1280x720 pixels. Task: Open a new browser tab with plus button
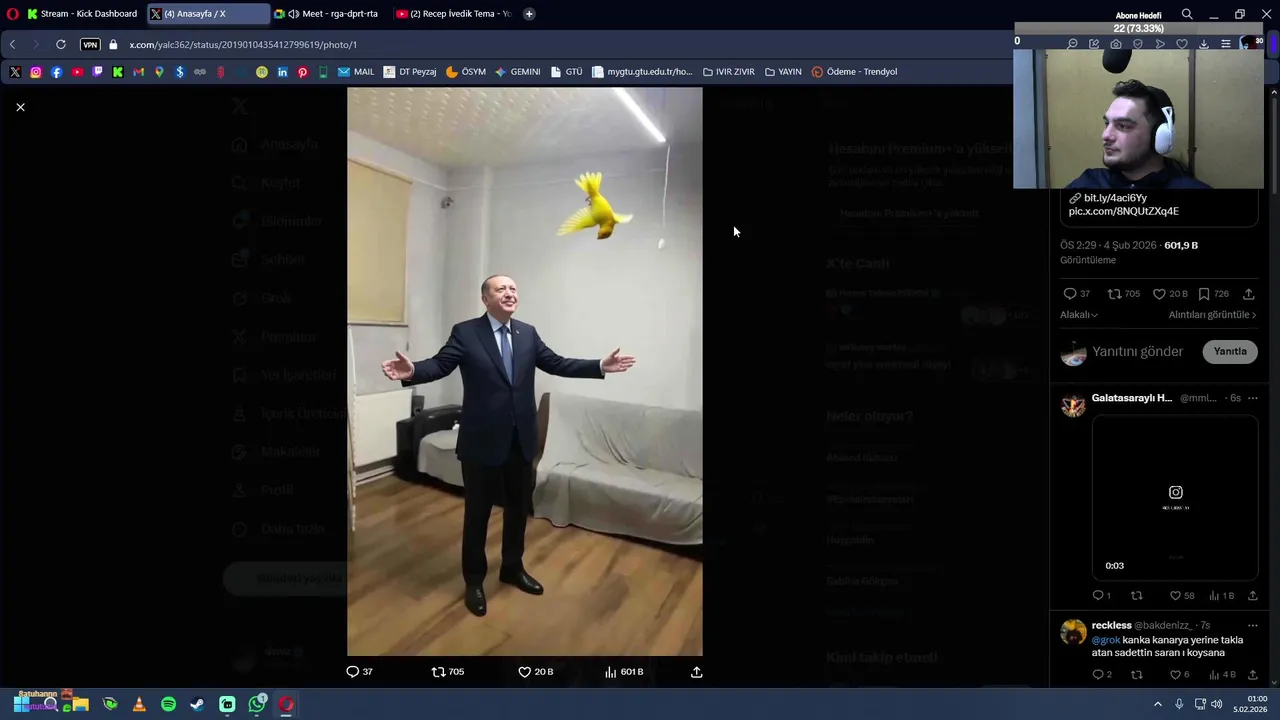pos(529,14)
